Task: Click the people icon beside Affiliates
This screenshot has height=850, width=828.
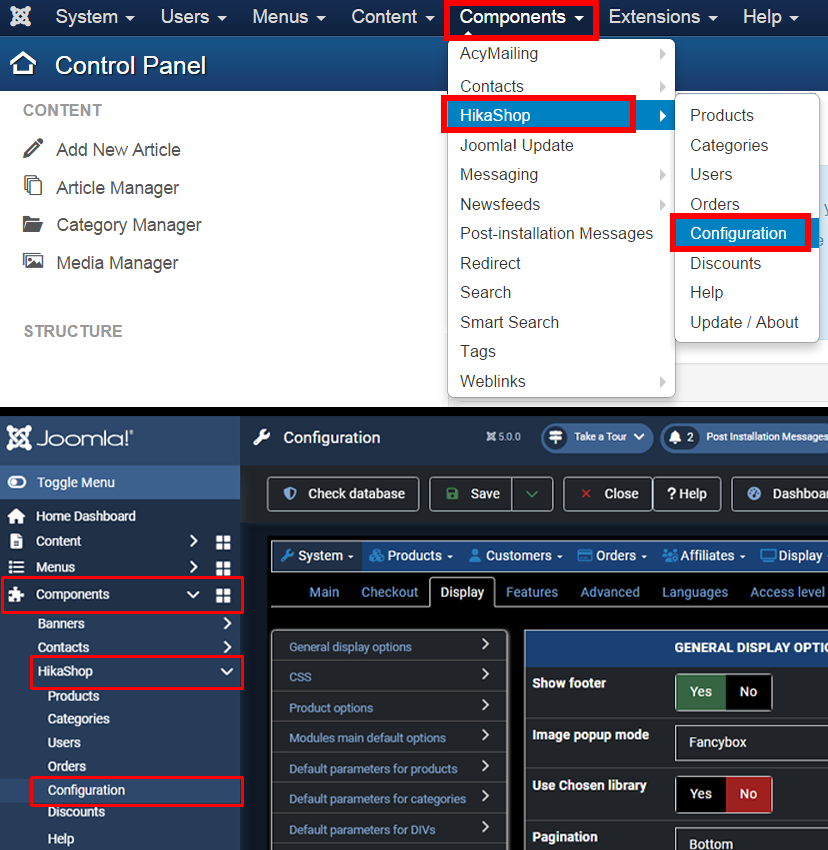Action: point(670,556)
